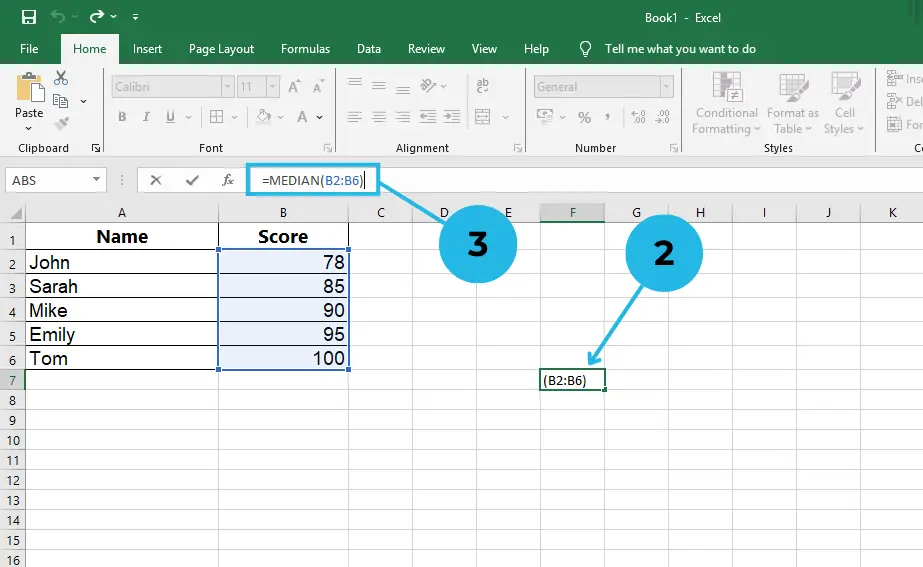The image size is (923, 567).
Task: Open Format as Table menu
Action: [793, 104]
